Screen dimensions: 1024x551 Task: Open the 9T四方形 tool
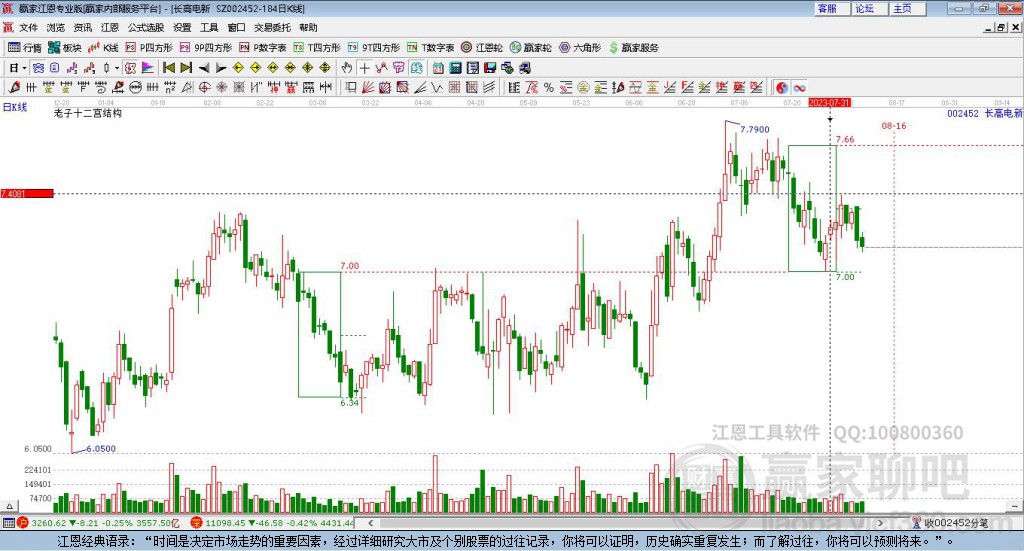click(x=374, y=48)
